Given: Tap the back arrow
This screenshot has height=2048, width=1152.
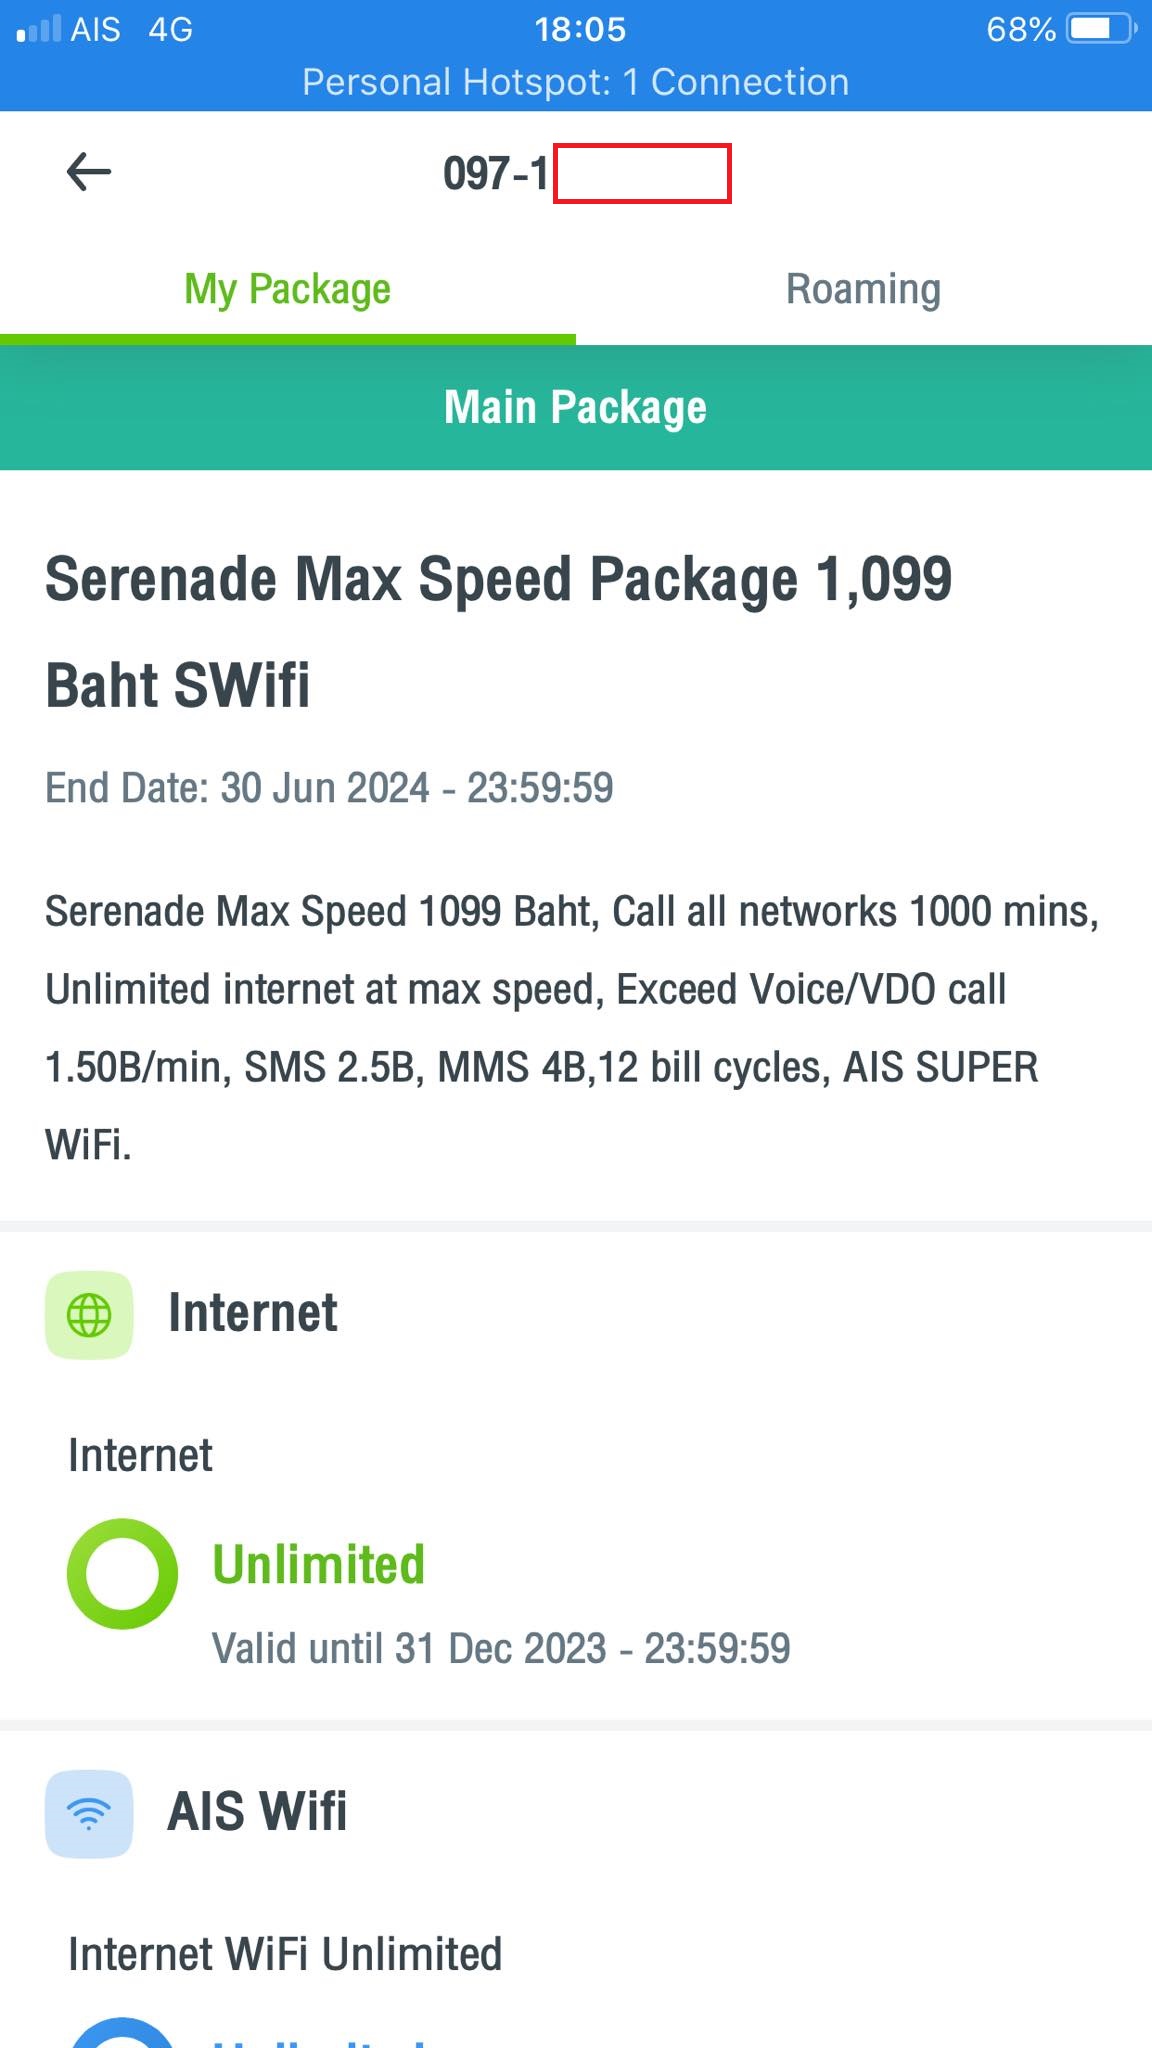Looking at the screenshot, I should click(x=88, y=172).
